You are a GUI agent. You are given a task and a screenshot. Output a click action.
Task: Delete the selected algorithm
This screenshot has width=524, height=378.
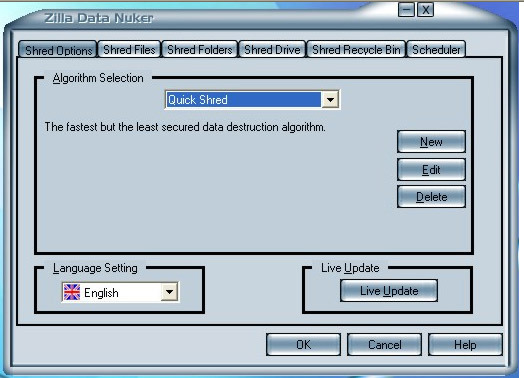431,197
